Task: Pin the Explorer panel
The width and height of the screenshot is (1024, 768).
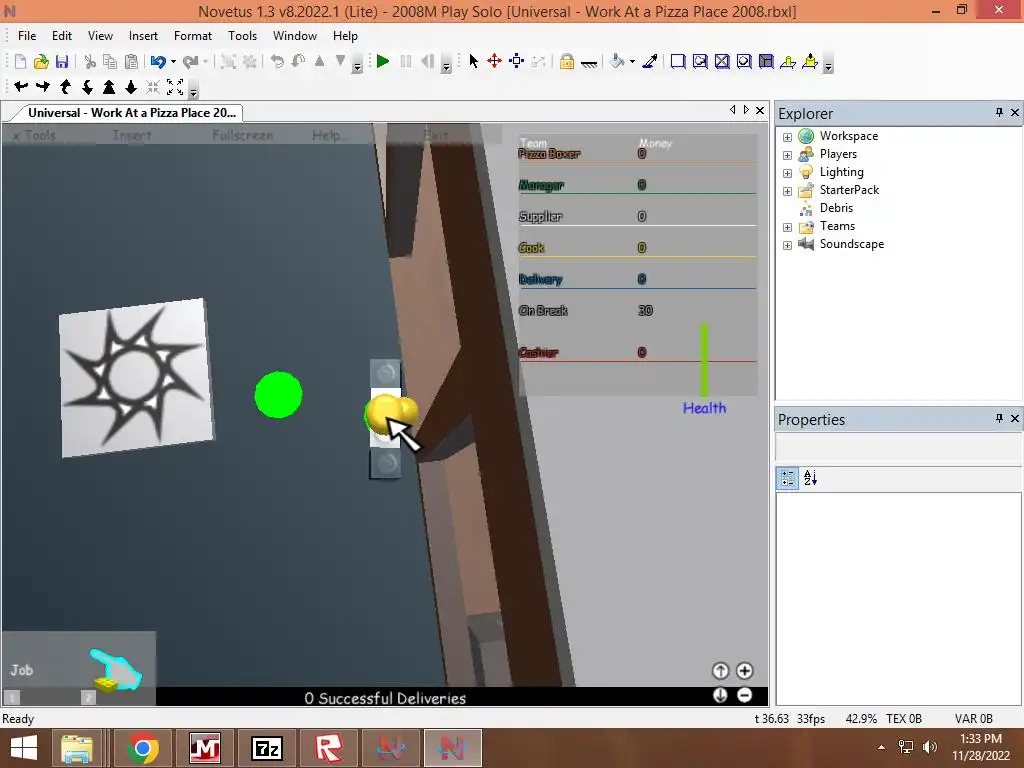Action: click(999, 112)
